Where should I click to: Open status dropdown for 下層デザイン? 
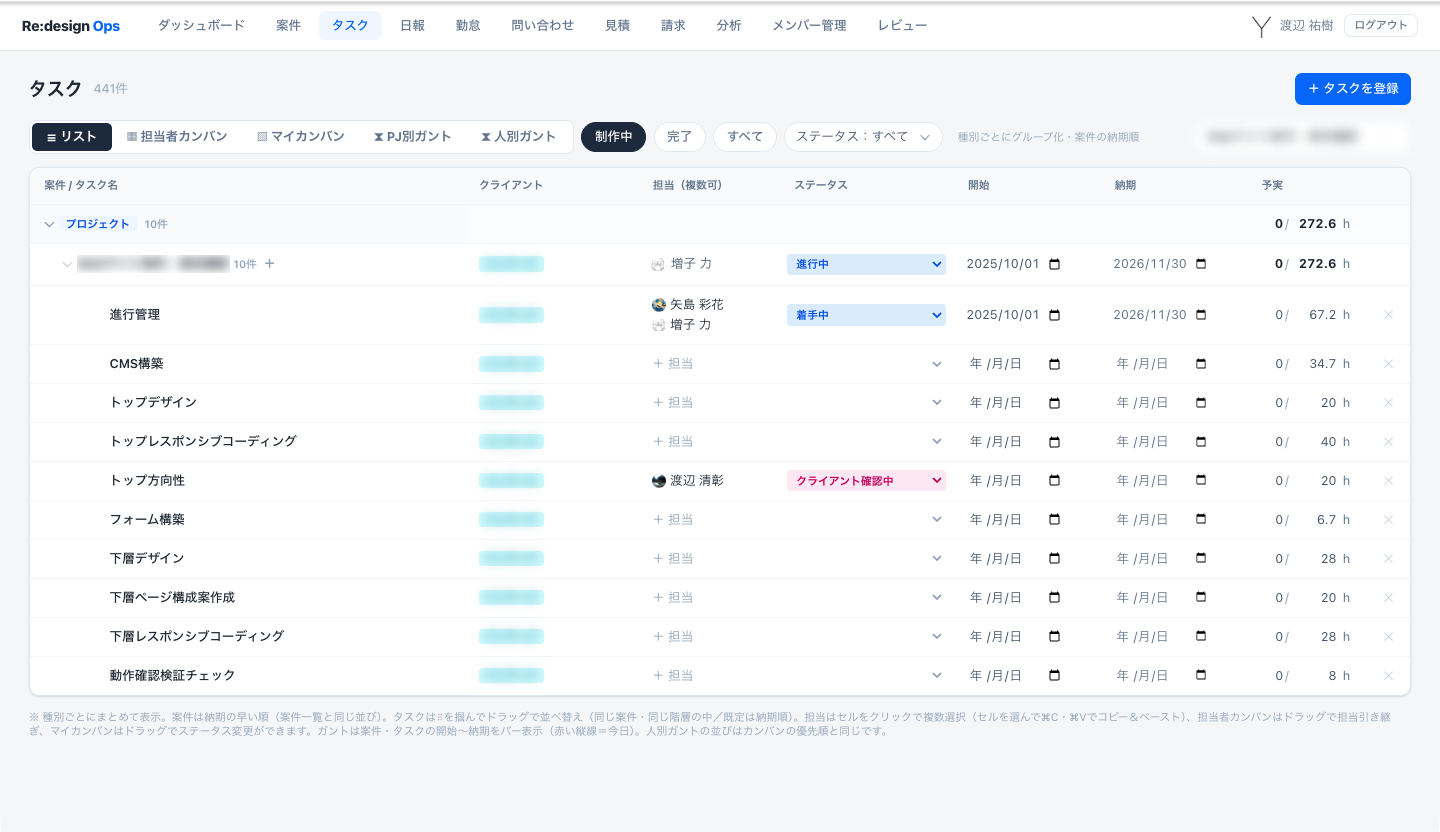click(866, 559)
